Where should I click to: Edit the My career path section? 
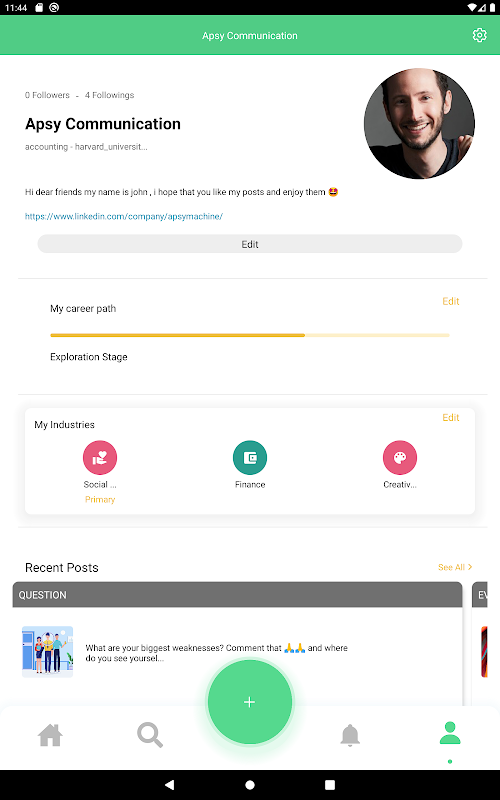click(x=451, y=301)
